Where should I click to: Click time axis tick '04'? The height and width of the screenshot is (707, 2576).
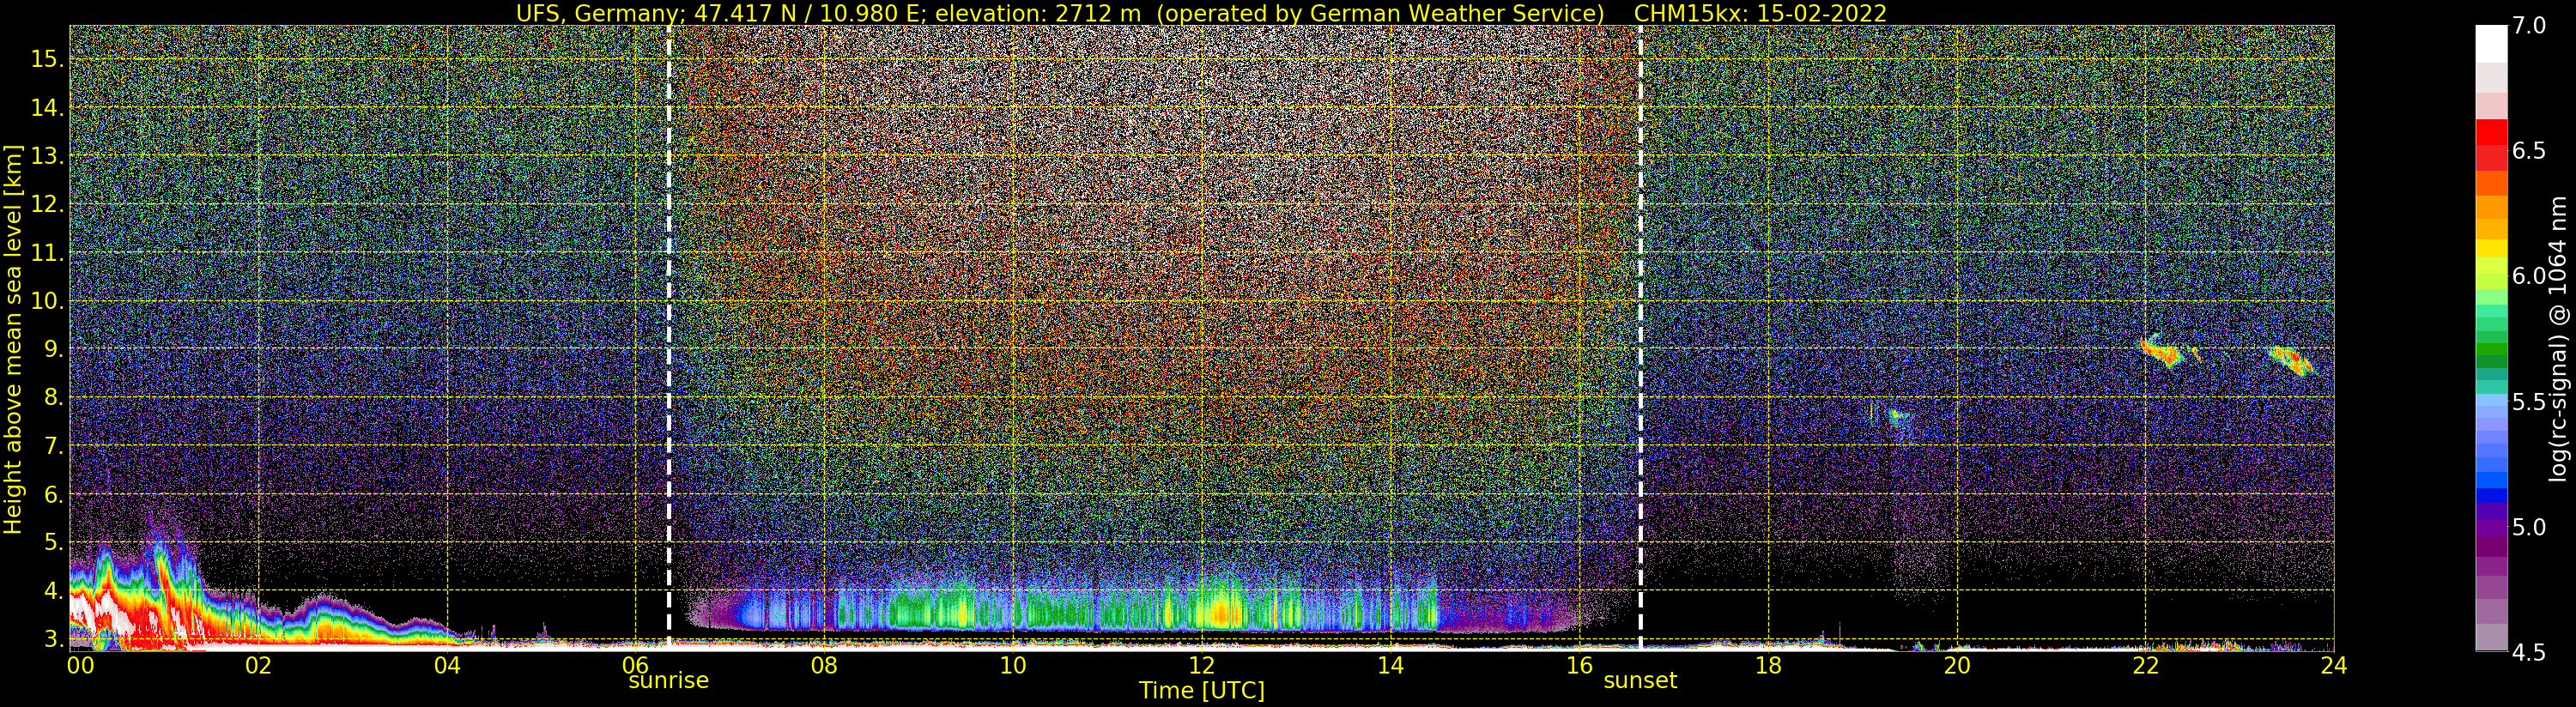pyautogui.click(x=447, y=665)
